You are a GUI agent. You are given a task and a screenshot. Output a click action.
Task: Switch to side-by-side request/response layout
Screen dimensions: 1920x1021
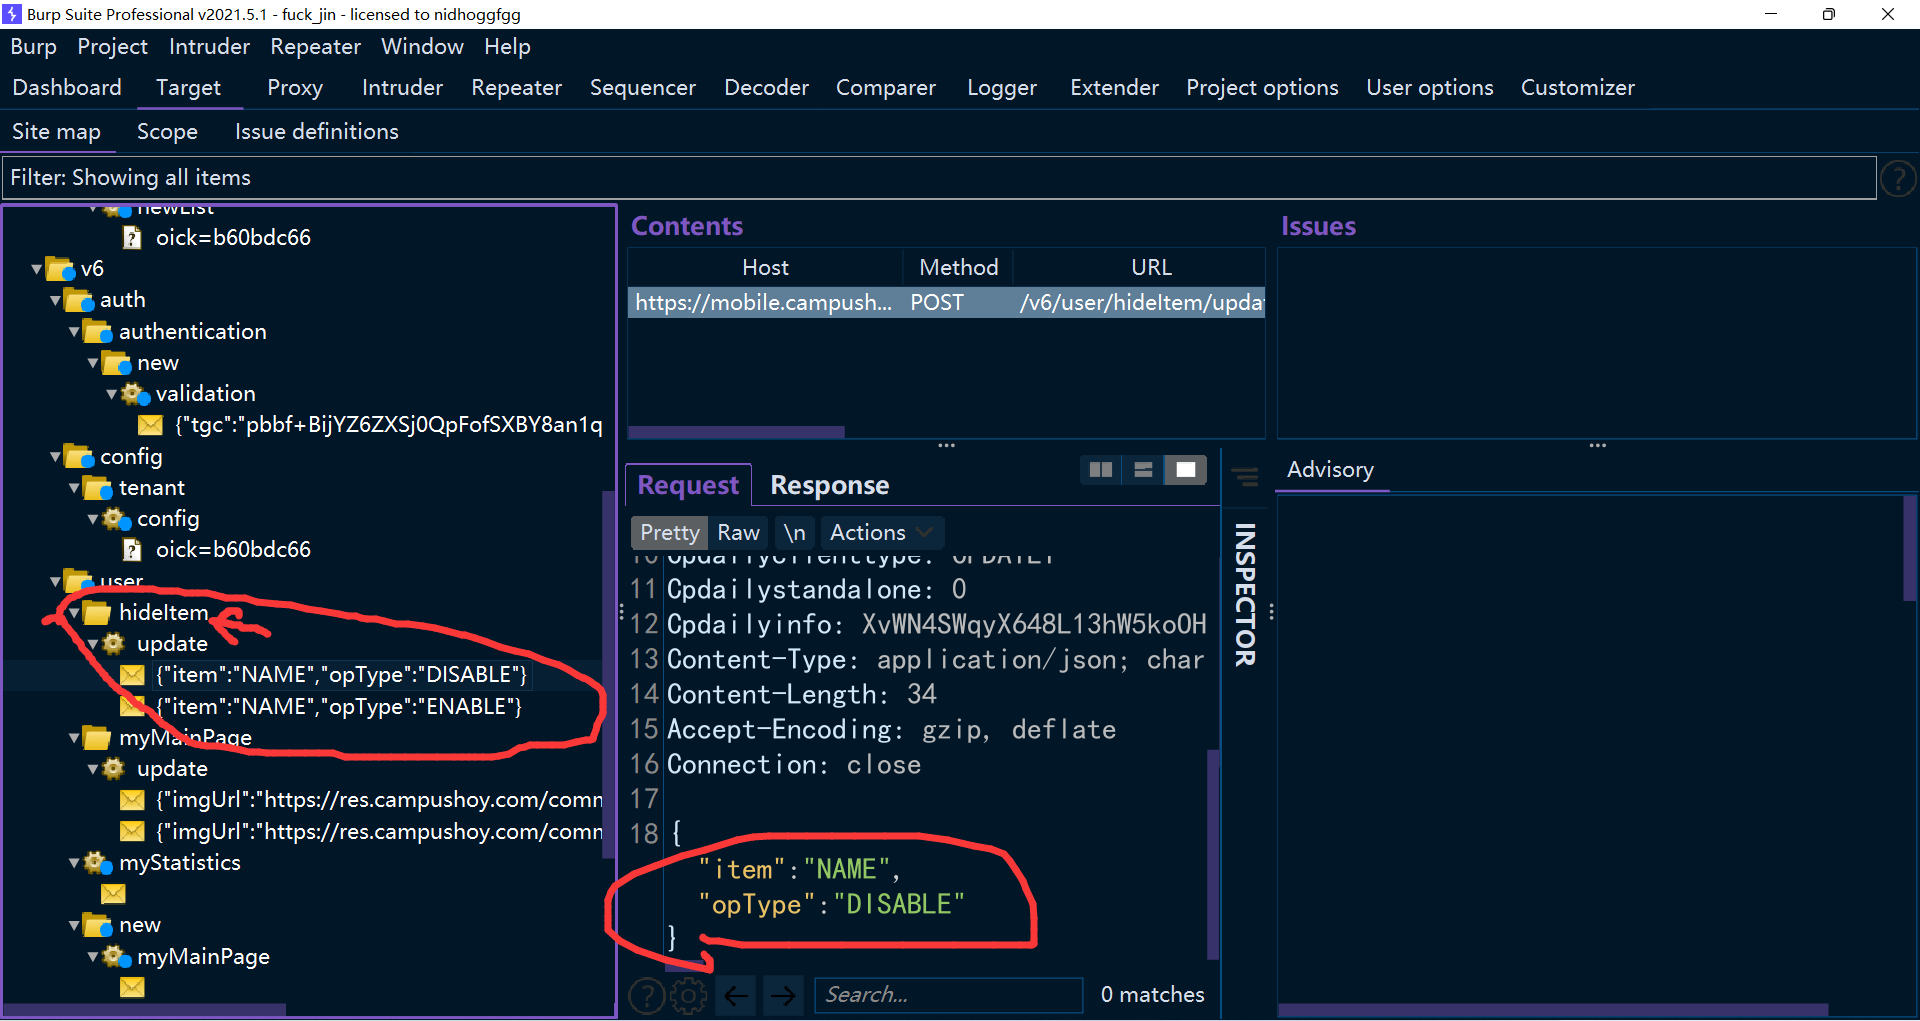[x=1101, y=470]
